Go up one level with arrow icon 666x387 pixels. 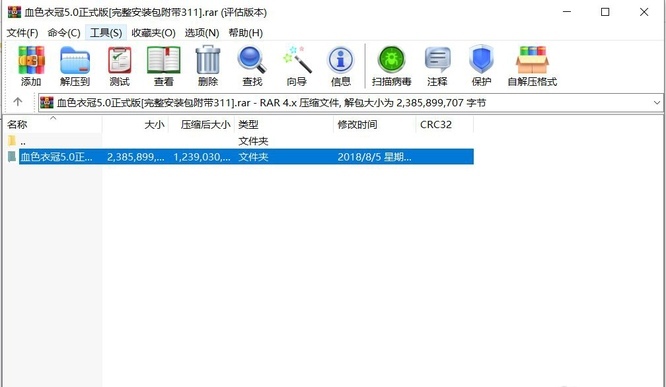(17, 102)
